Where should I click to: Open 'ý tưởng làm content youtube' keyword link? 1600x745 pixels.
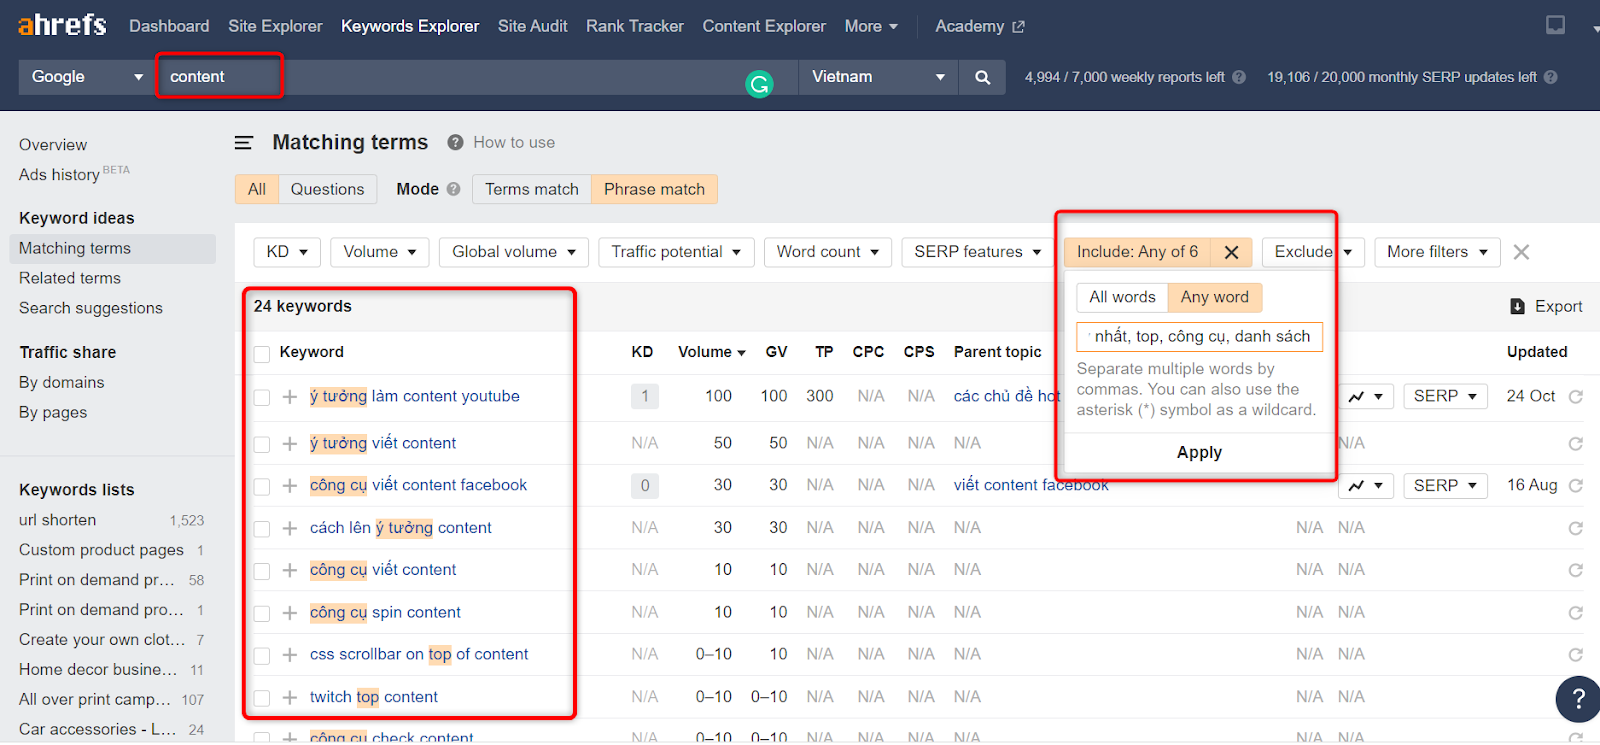415,396
